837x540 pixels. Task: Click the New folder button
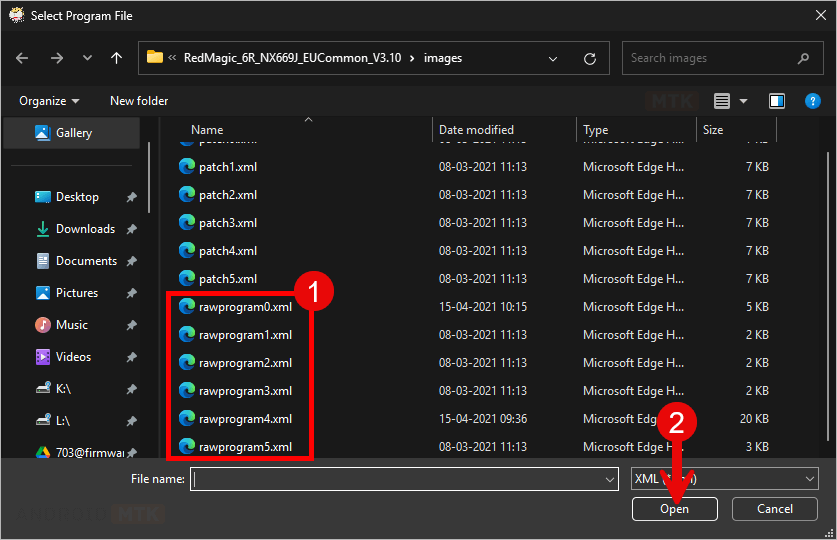(139, 101)
